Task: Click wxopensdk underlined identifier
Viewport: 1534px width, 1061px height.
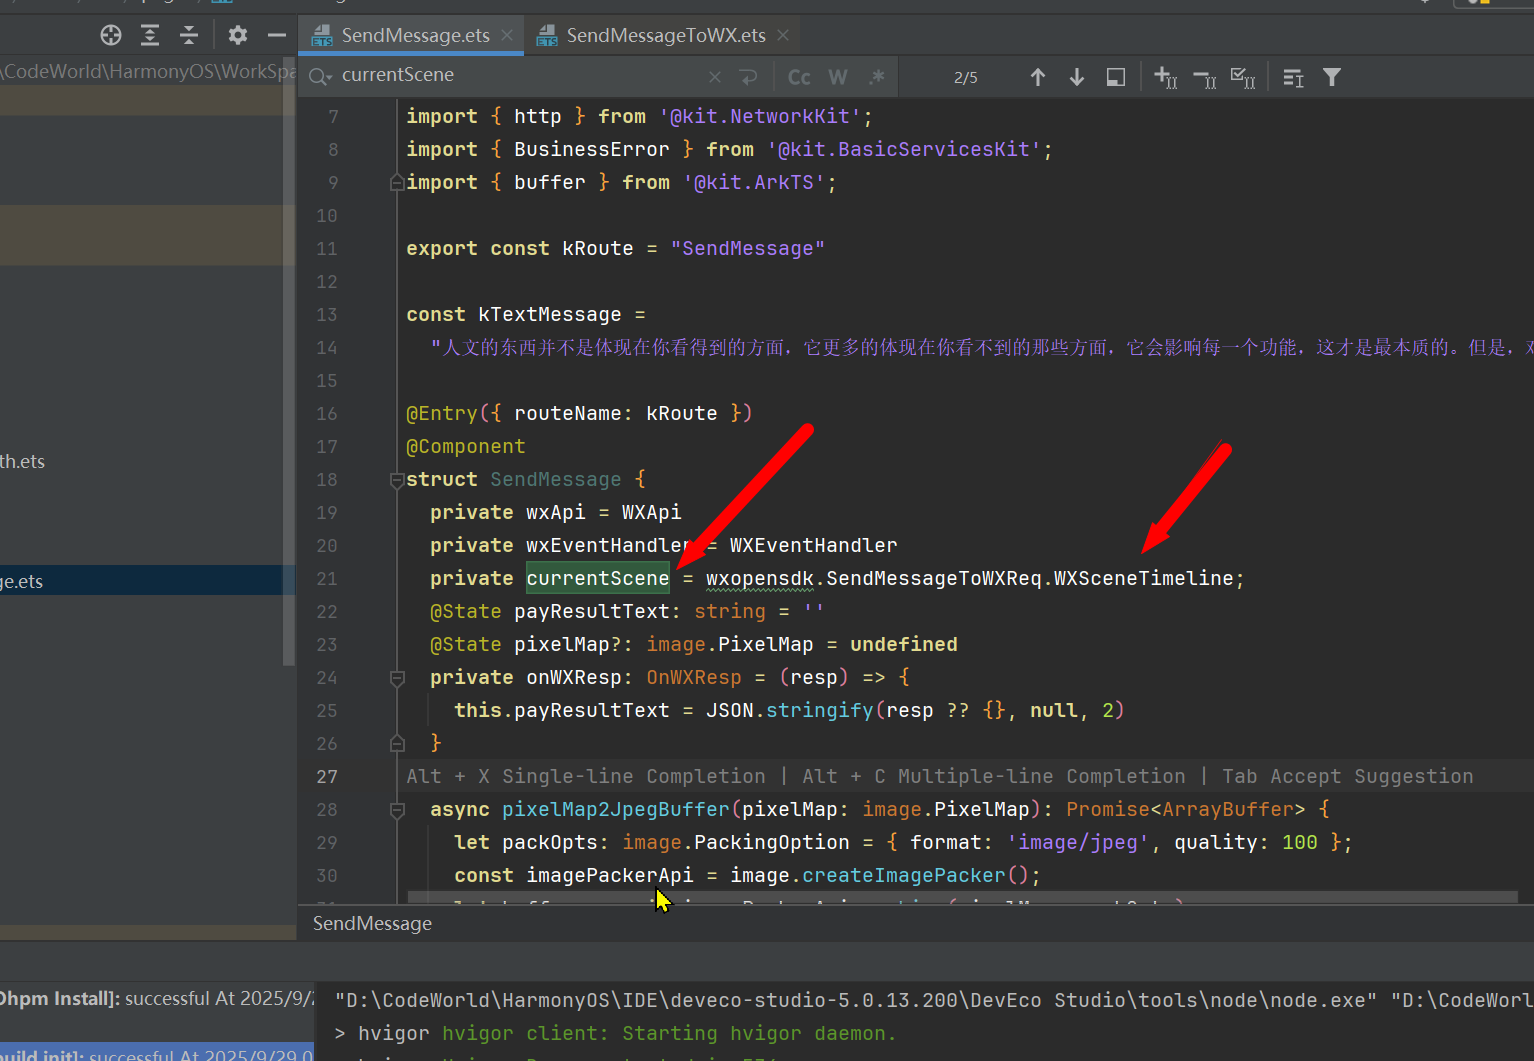Action: (761, 578)
